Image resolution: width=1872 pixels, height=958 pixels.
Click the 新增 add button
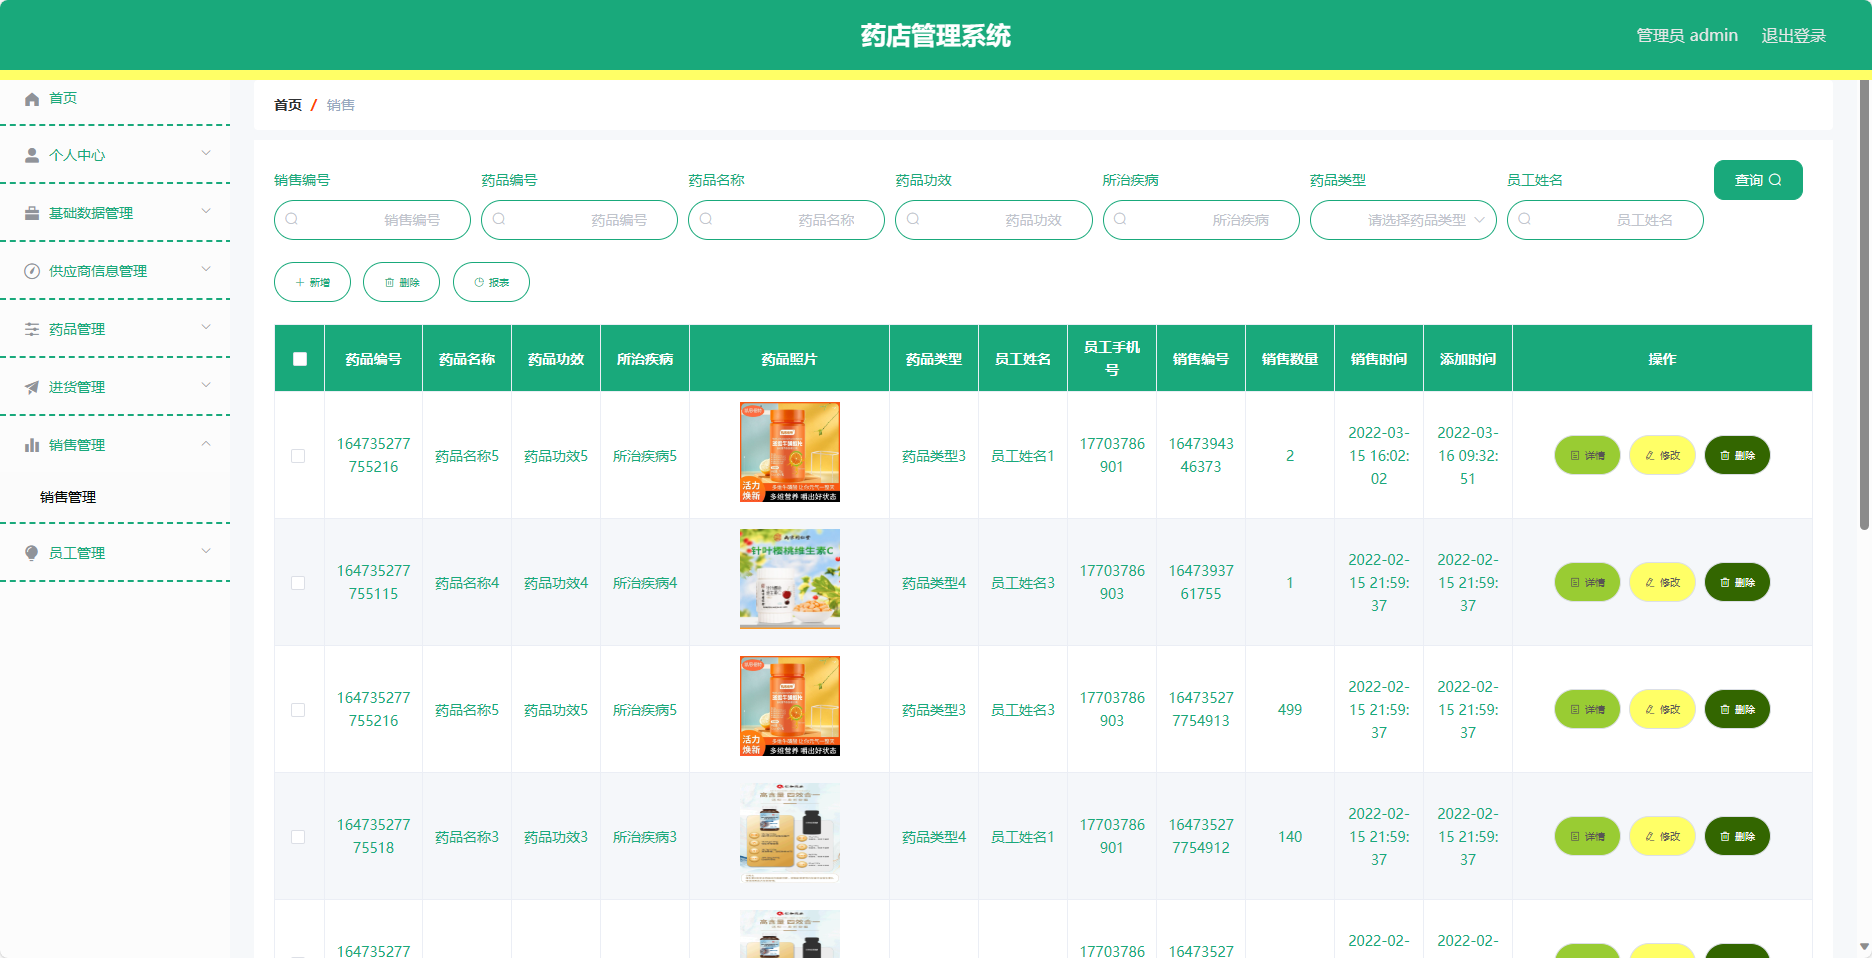click(312, 282)
